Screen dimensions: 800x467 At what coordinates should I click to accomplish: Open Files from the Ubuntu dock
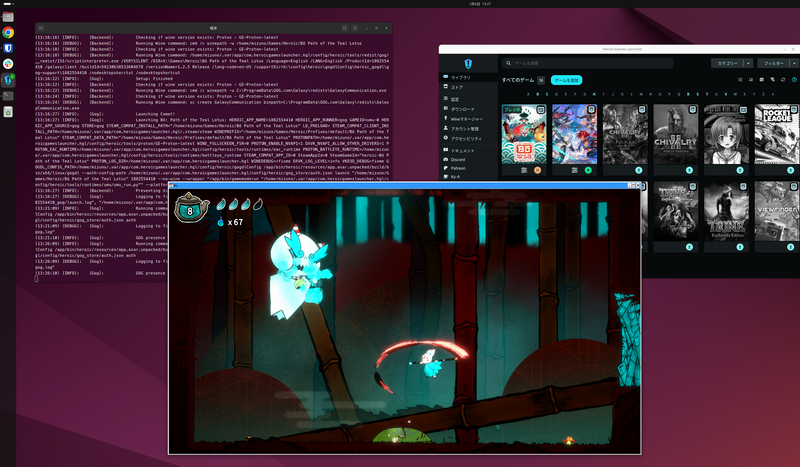point(8,17)
